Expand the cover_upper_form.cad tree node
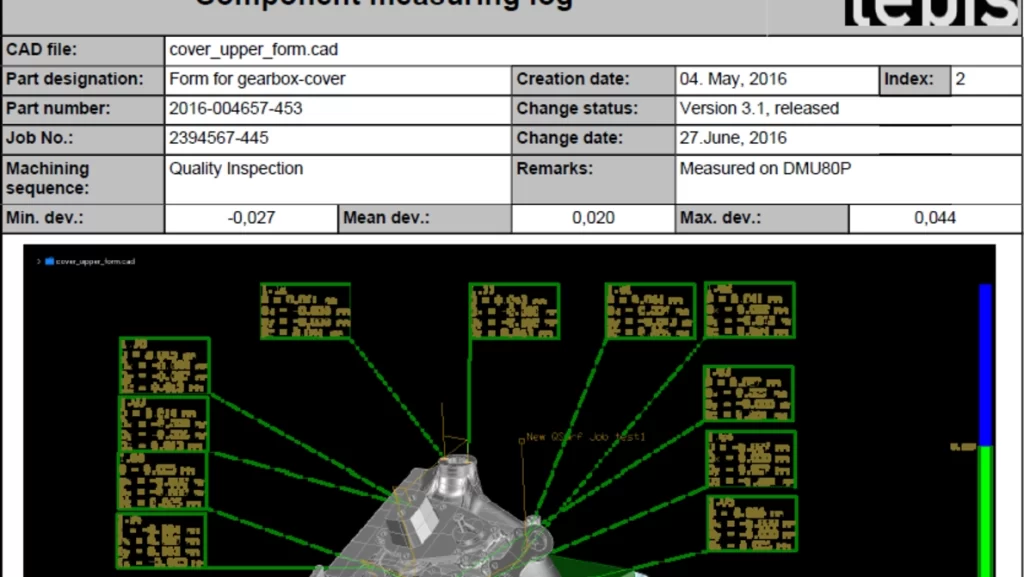 (39, 261)
